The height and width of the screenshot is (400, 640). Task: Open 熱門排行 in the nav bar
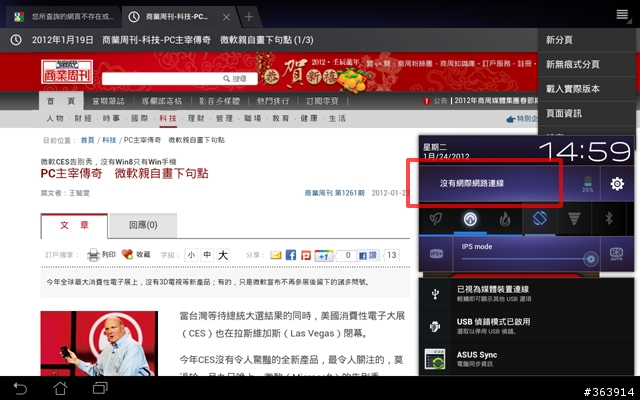coord(273,101)
